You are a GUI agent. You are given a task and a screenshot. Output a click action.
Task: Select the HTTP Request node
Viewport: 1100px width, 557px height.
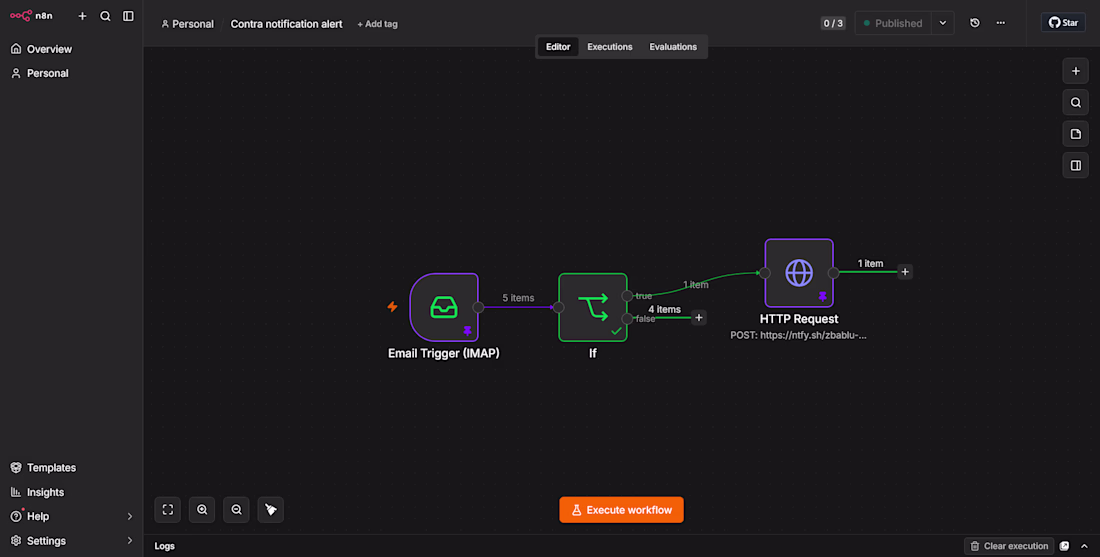point(799,273)
